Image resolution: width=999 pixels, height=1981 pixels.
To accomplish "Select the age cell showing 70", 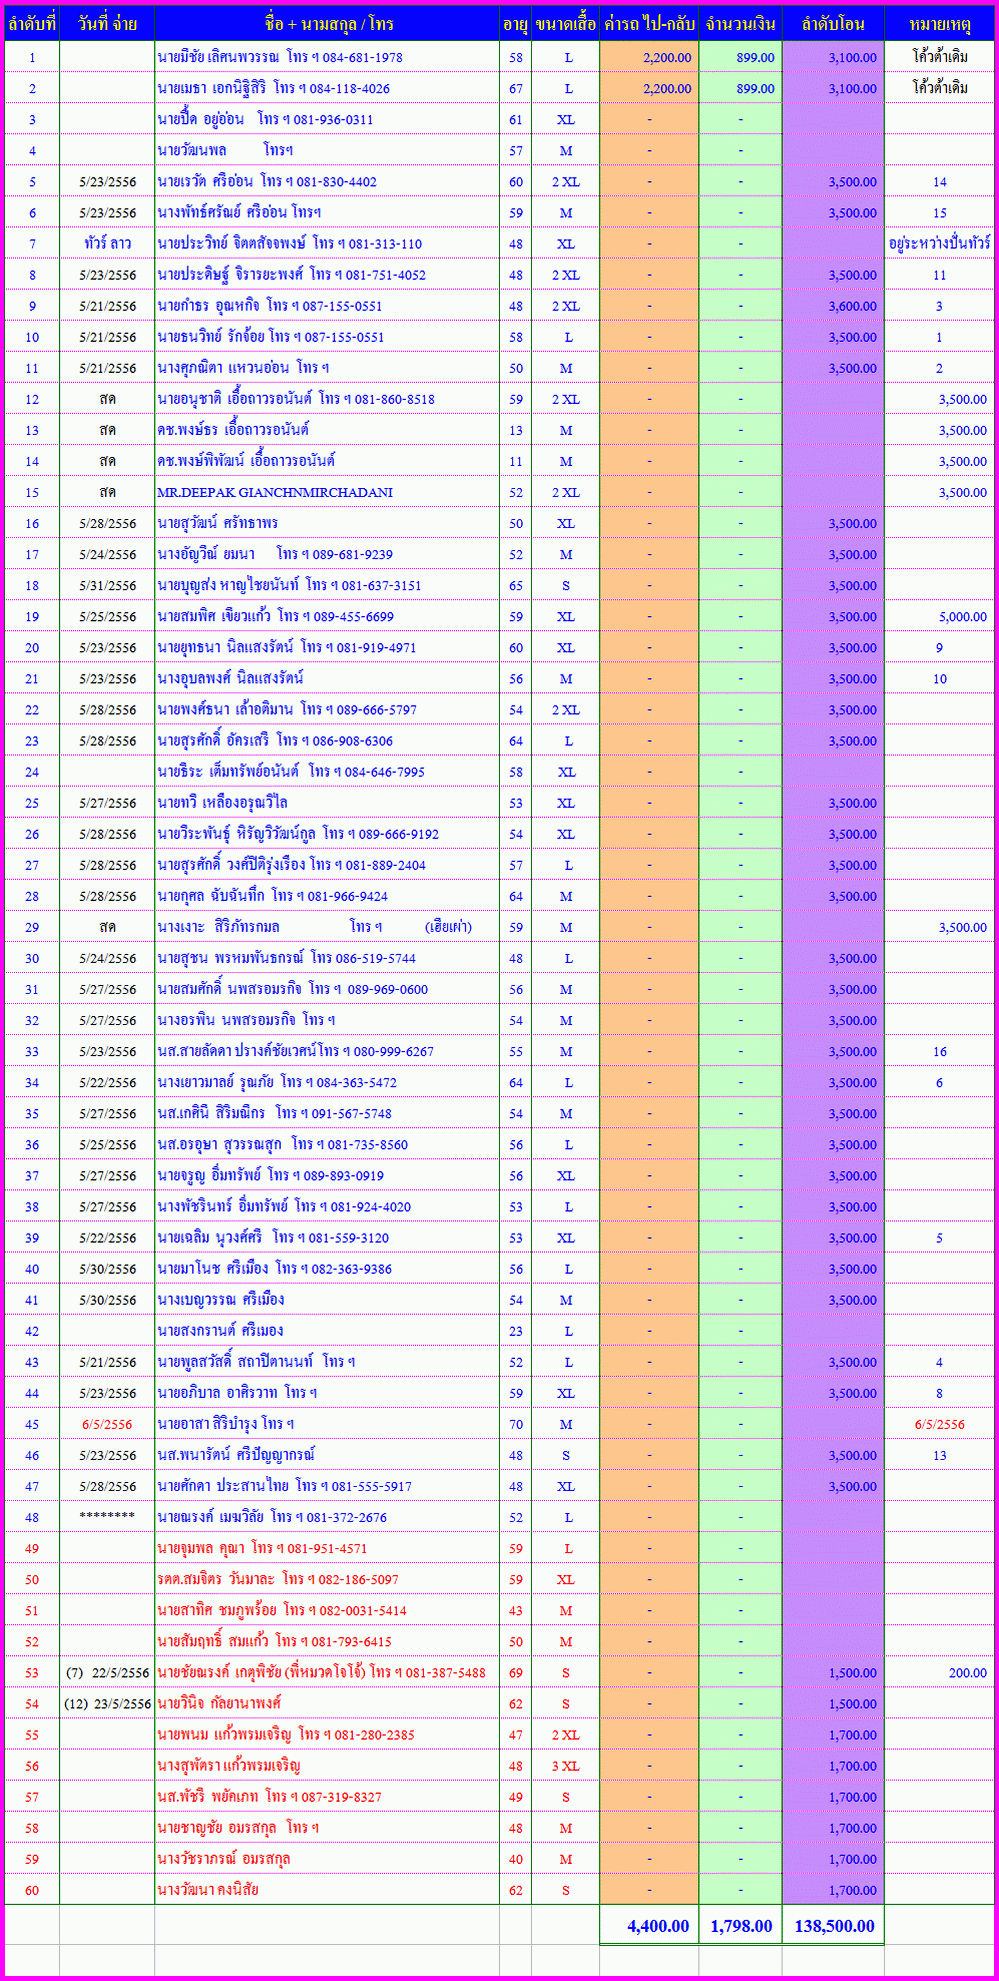I will pyautogui.click(x=516, y=1424).
